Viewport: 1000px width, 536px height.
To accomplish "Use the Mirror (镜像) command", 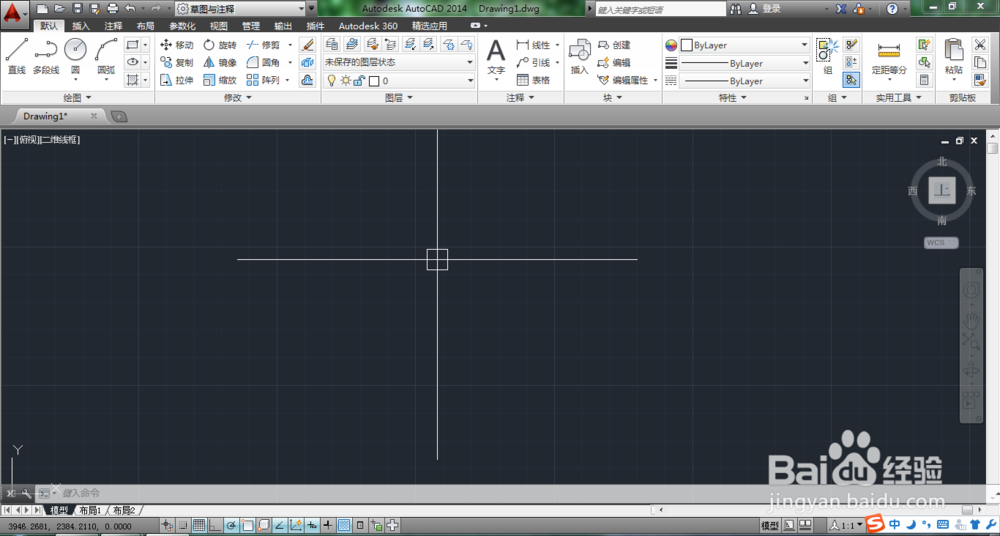I will [x=219, y=63].
